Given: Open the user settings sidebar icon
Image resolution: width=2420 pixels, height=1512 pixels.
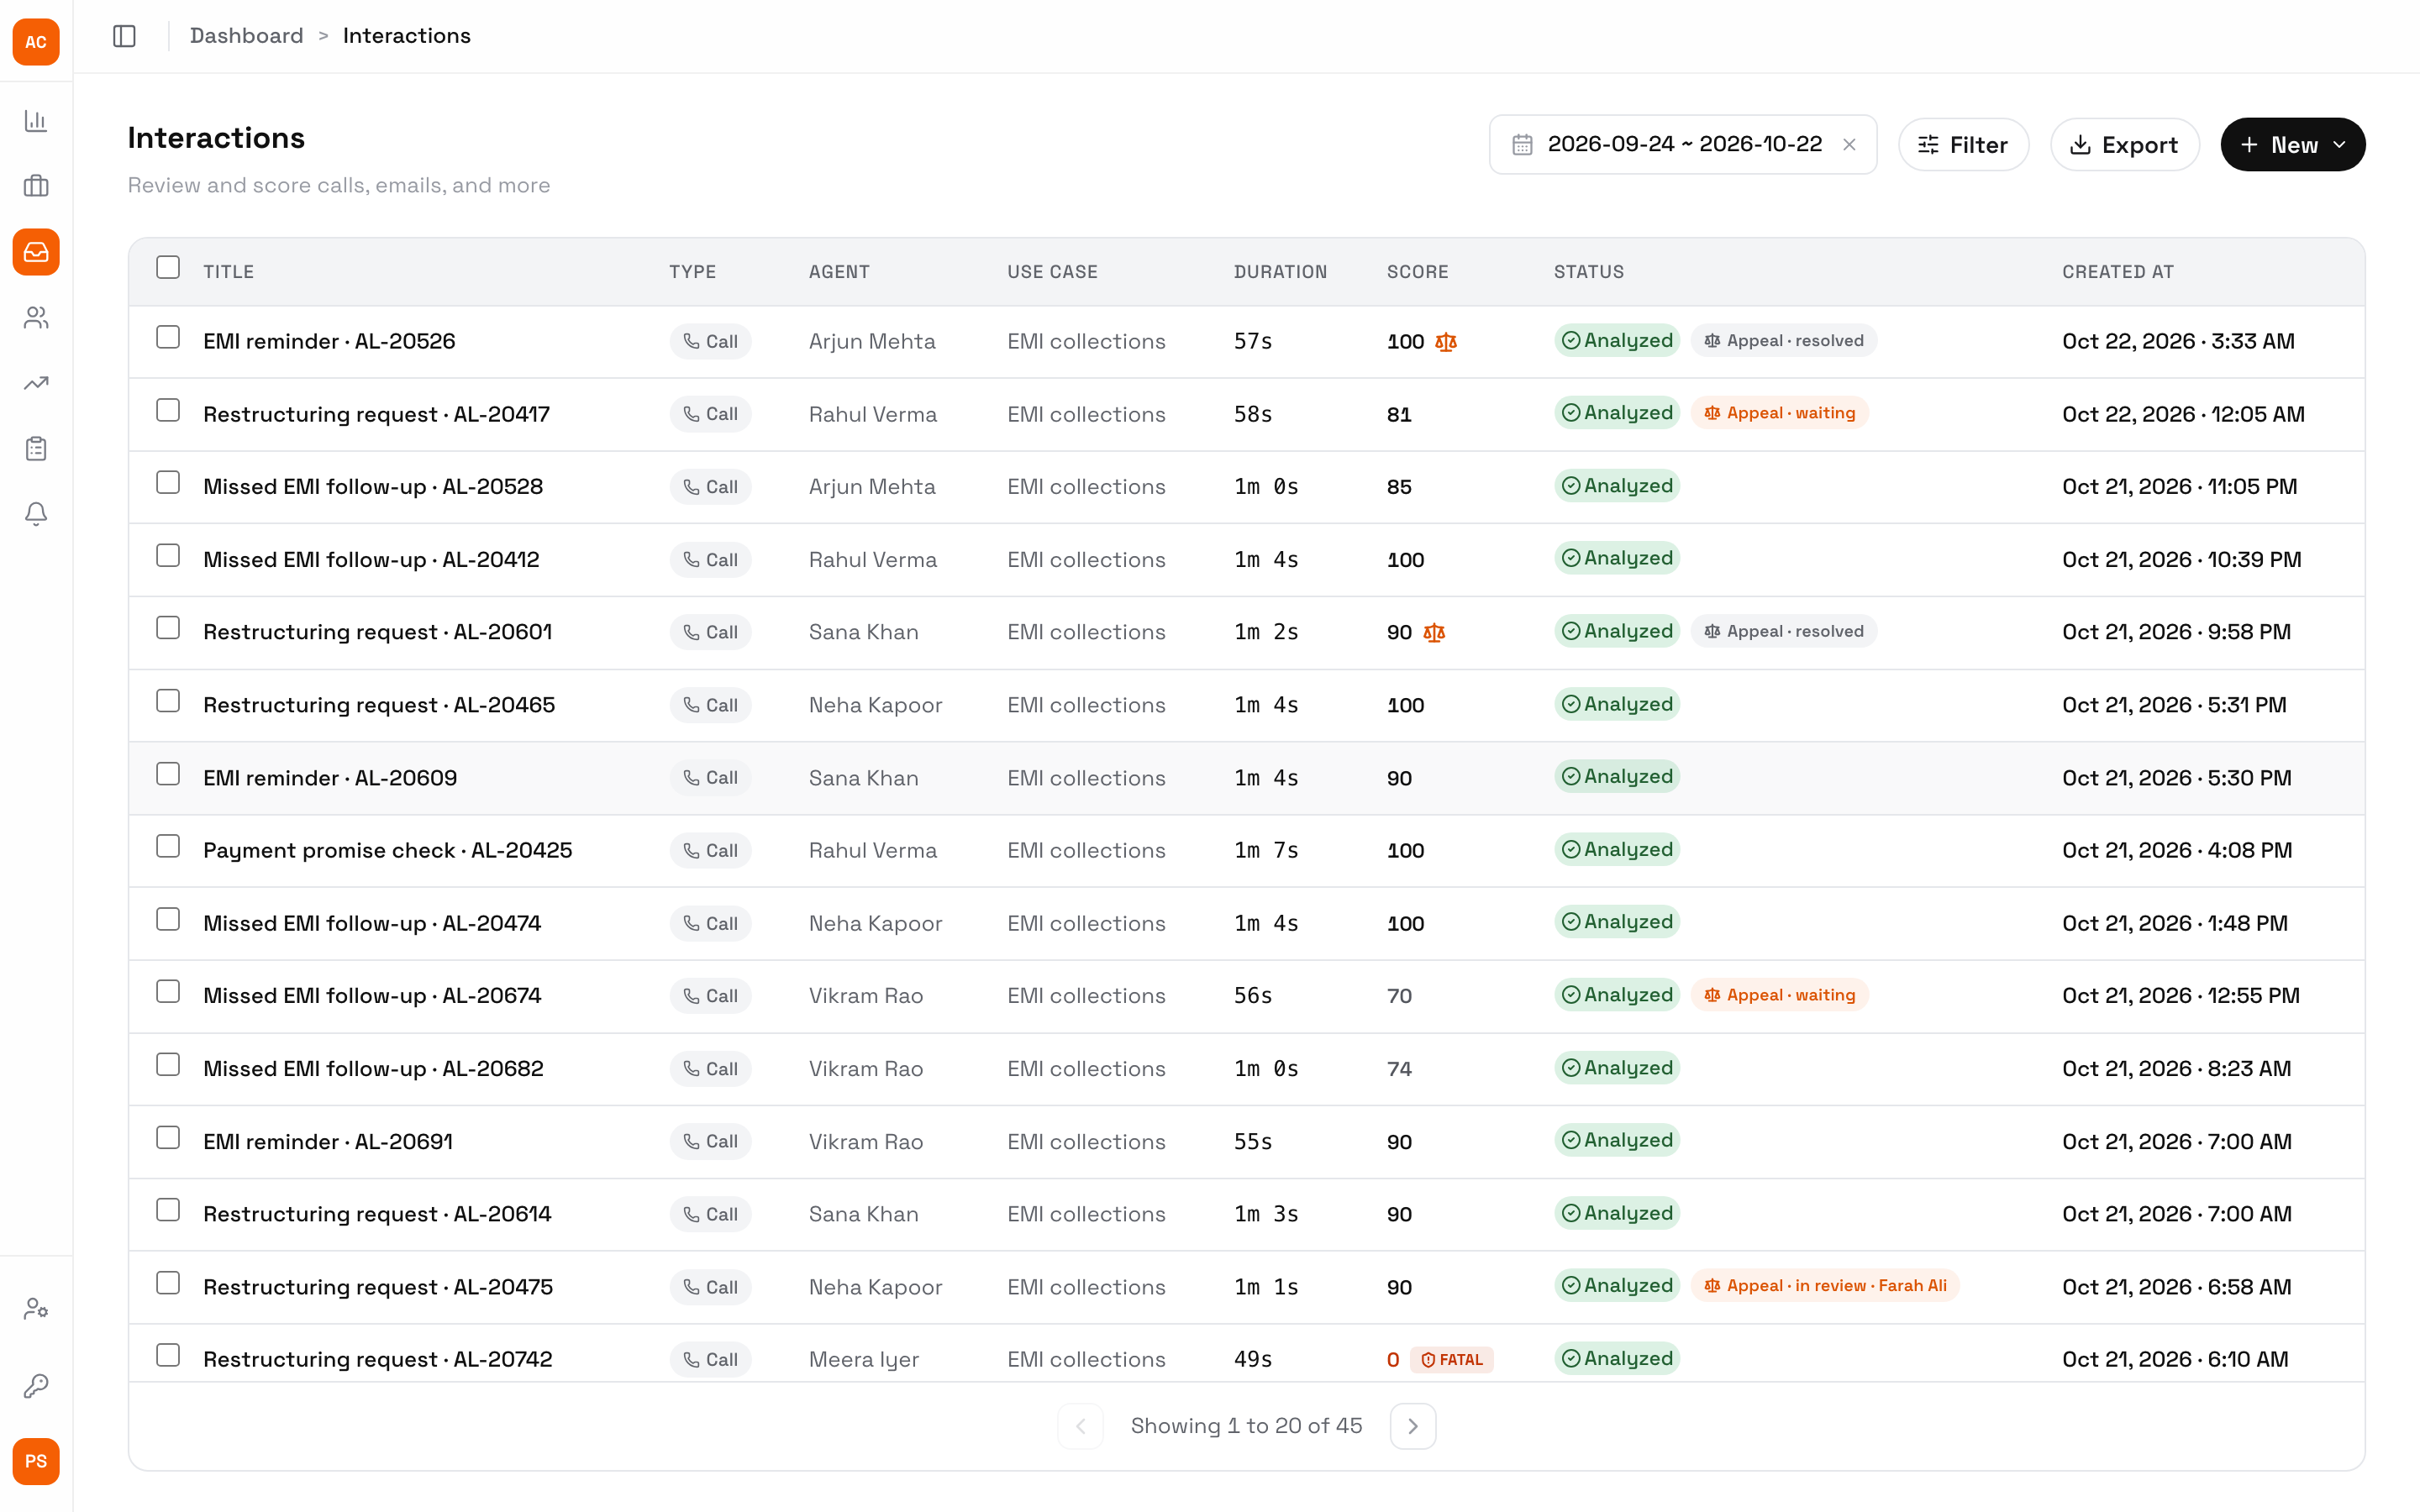Looking at the screenshot, I should pos(36,1309).
